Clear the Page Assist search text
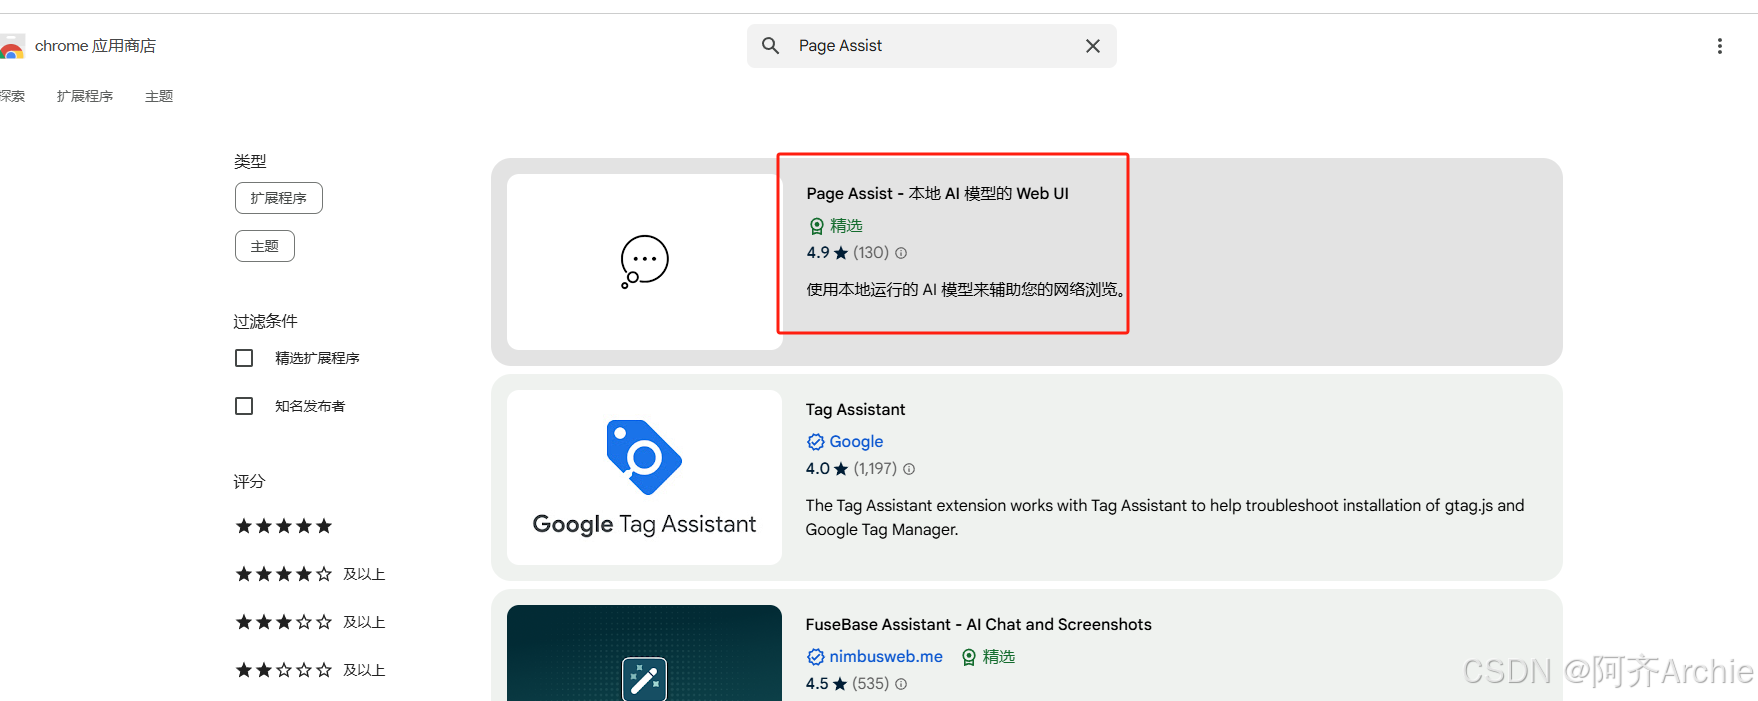 1093,46
